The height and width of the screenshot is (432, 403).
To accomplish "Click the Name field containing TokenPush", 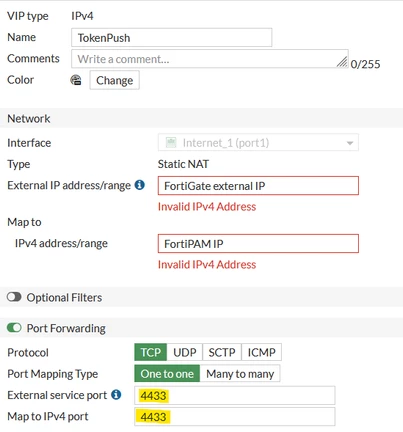I will pos(172,37).
